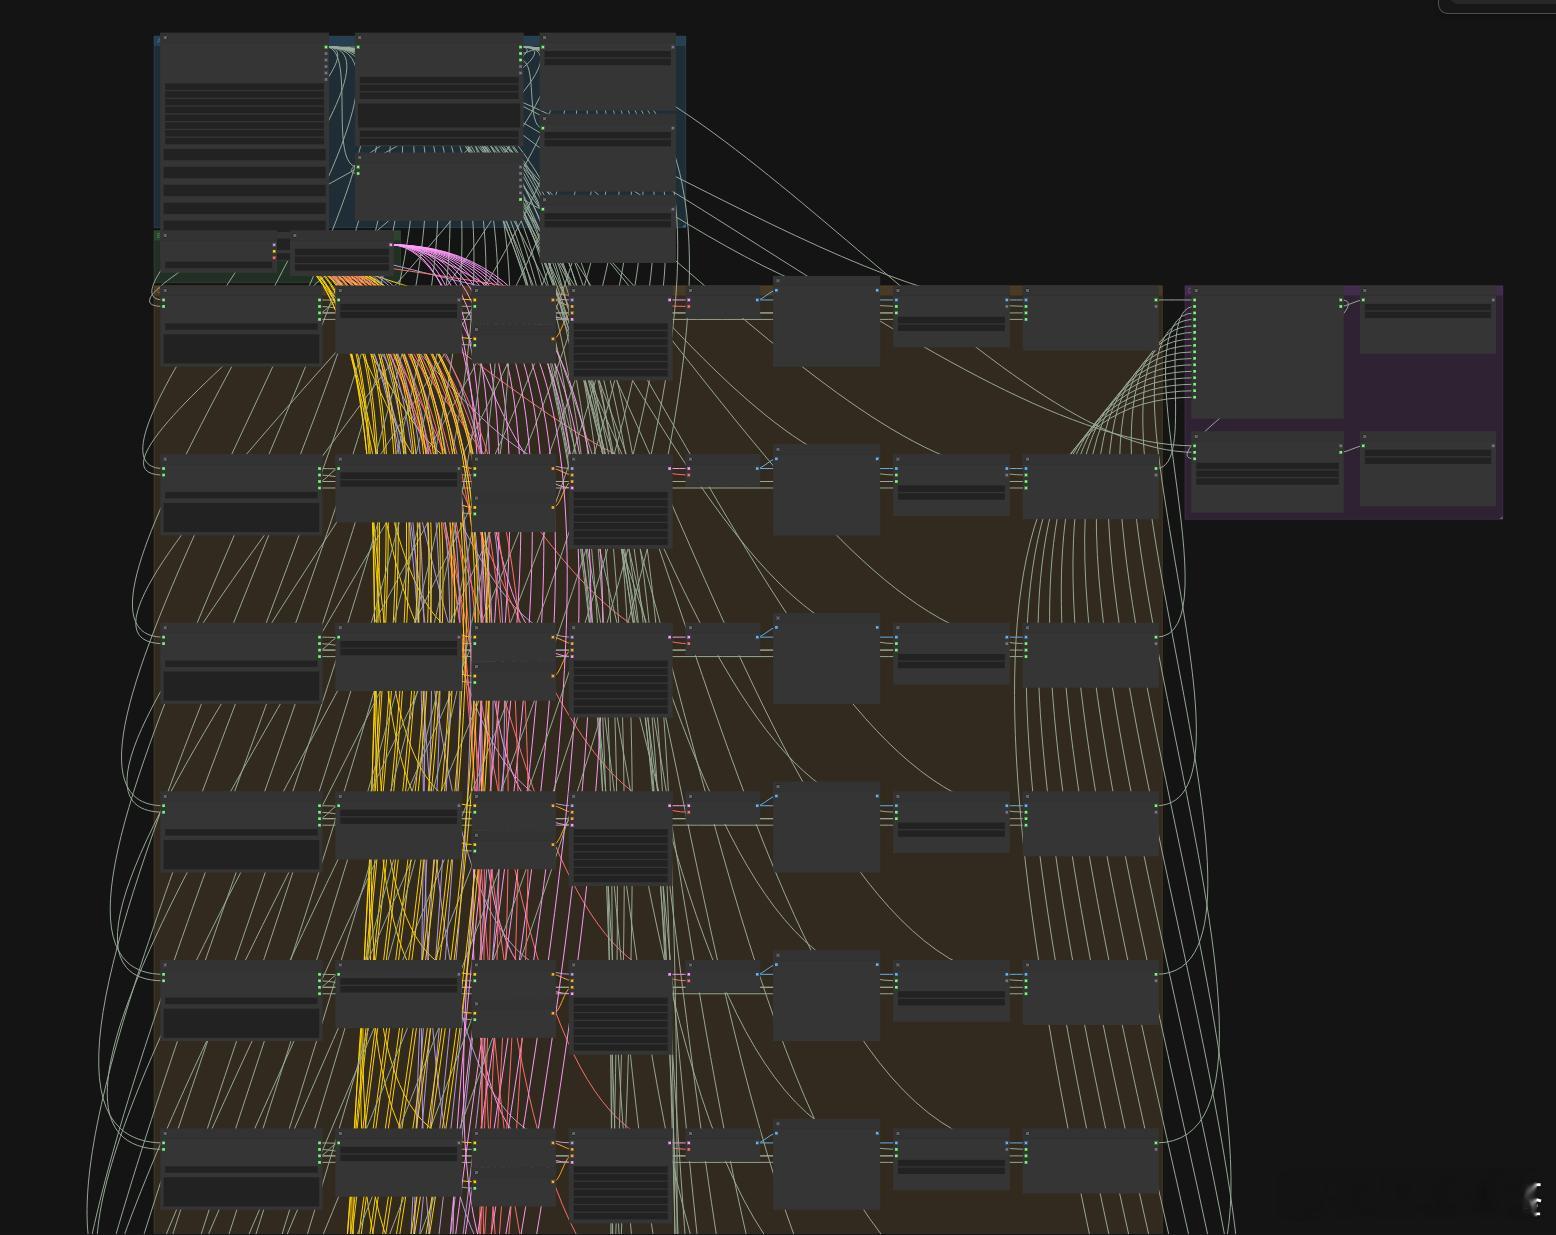Select the top-right node in the purple group

pos(1428,320)
